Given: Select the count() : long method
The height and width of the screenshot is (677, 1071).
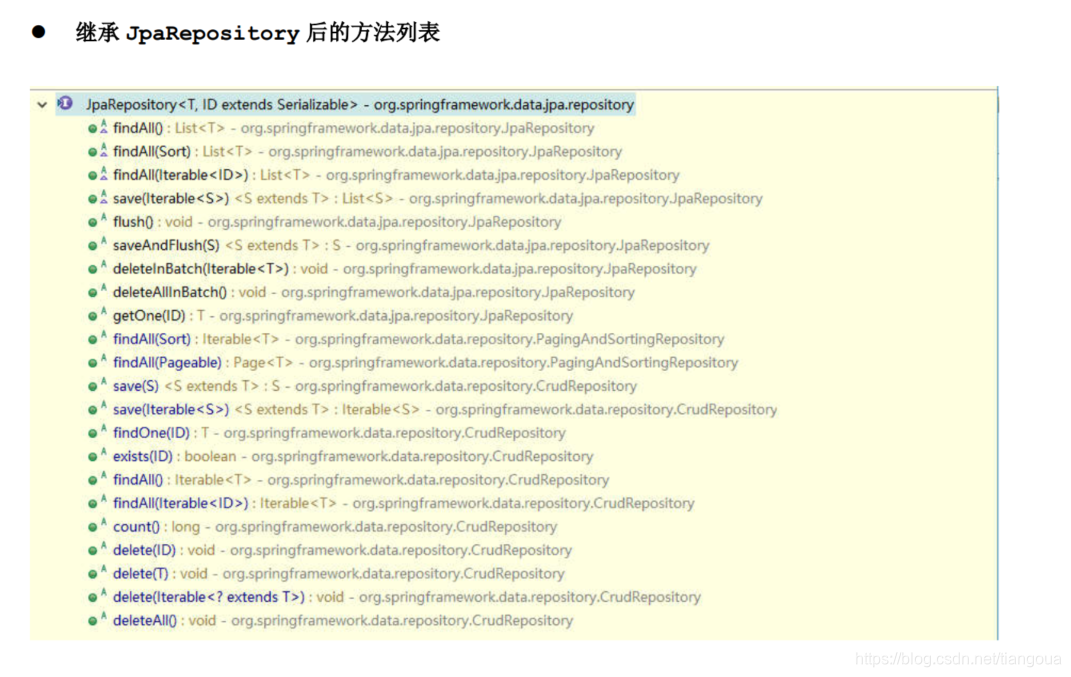Looking at the screenshot, I should click(x=335, y=527).
